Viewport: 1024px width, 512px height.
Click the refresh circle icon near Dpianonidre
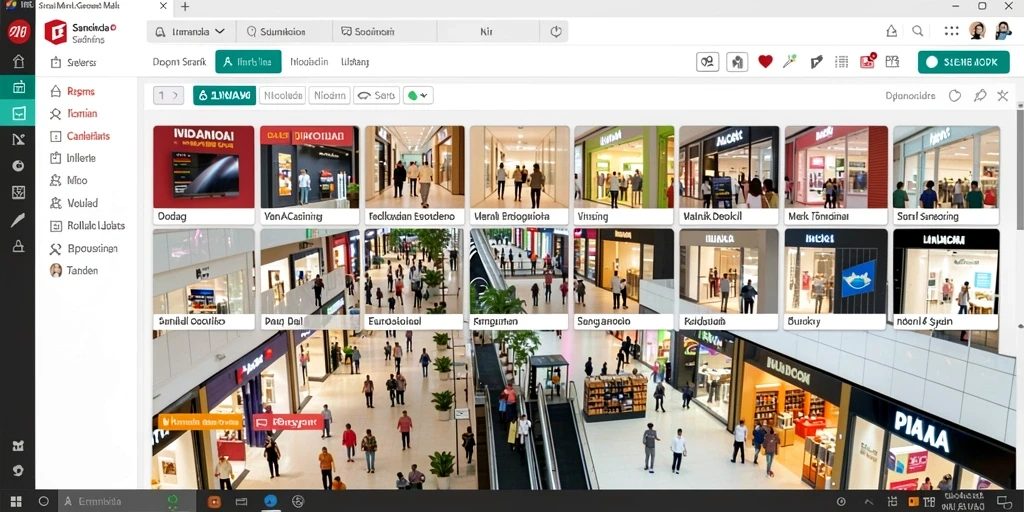point(955,96)
